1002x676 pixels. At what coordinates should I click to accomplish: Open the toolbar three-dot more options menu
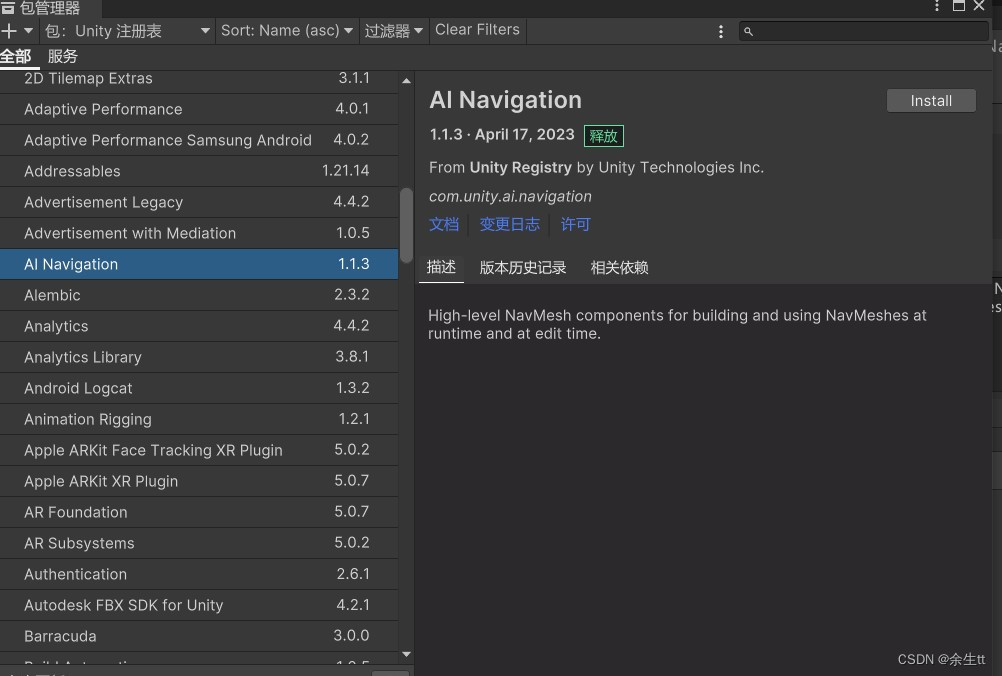(721, 31)
